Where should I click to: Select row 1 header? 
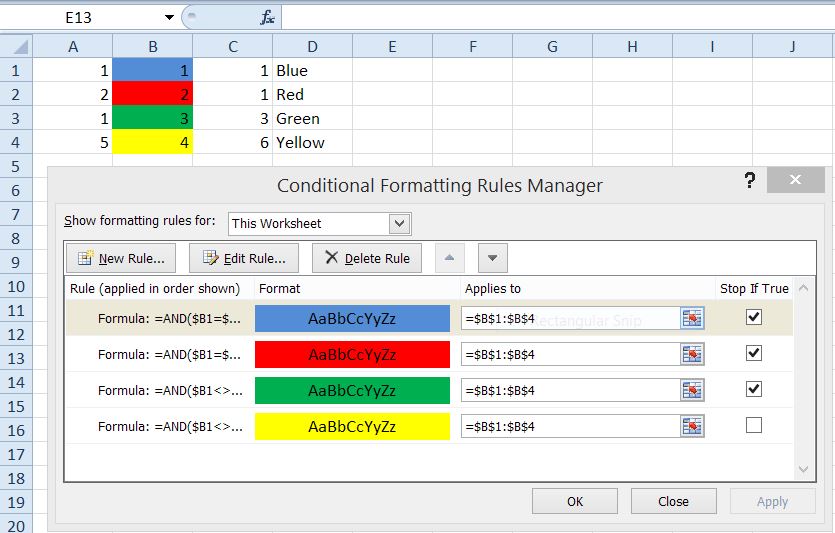[16, 70]
